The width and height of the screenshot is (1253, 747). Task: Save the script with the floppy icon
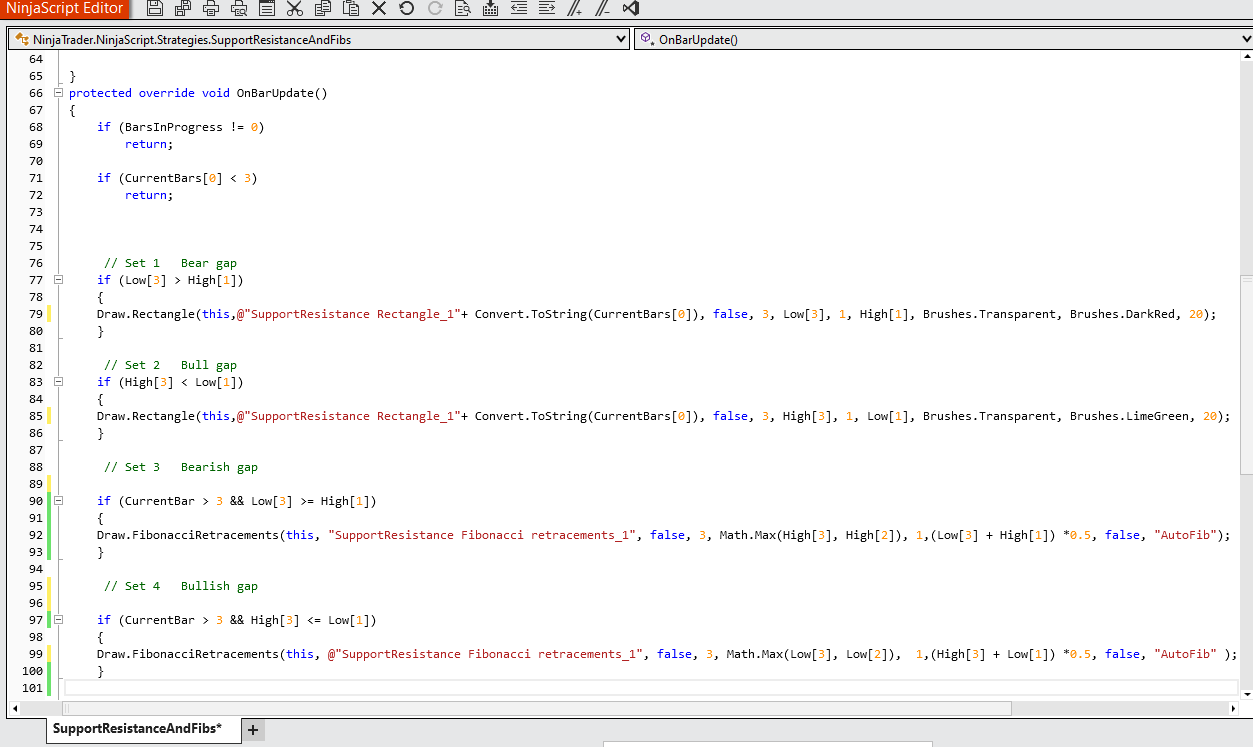(155, 9)
